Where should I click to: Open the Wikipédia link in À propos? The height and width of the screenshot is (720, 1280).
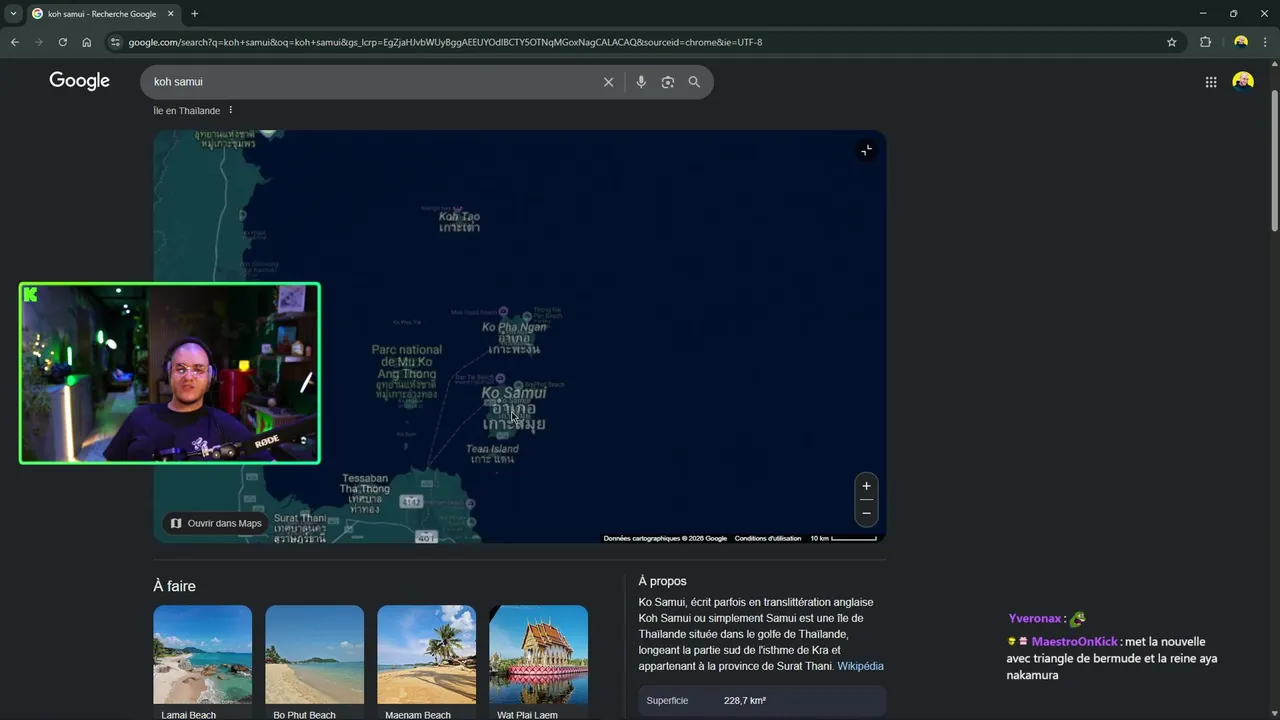tap(860, 666)
